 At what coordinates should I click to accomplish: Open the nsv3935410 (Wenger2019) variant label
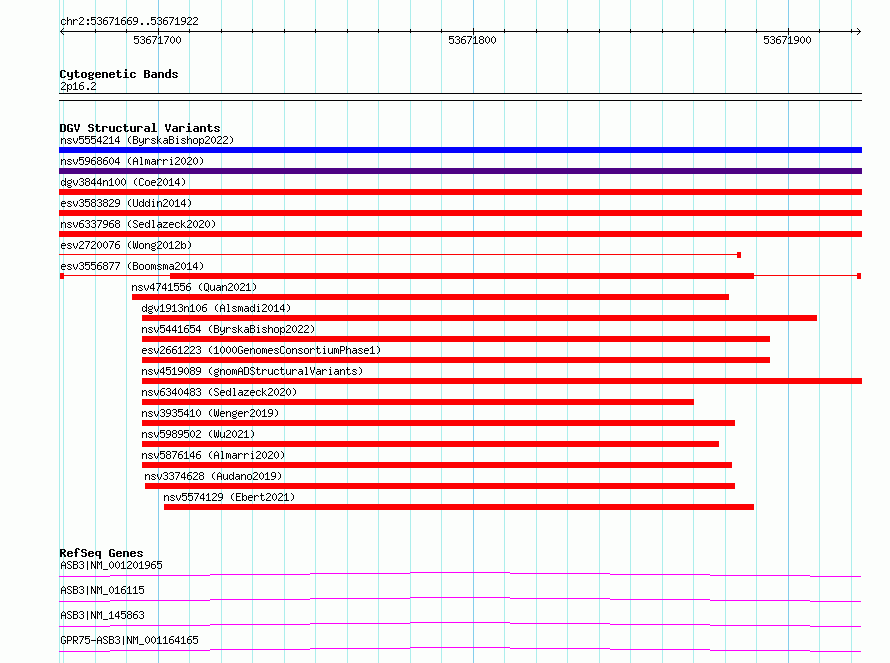(x=210, y=413)
